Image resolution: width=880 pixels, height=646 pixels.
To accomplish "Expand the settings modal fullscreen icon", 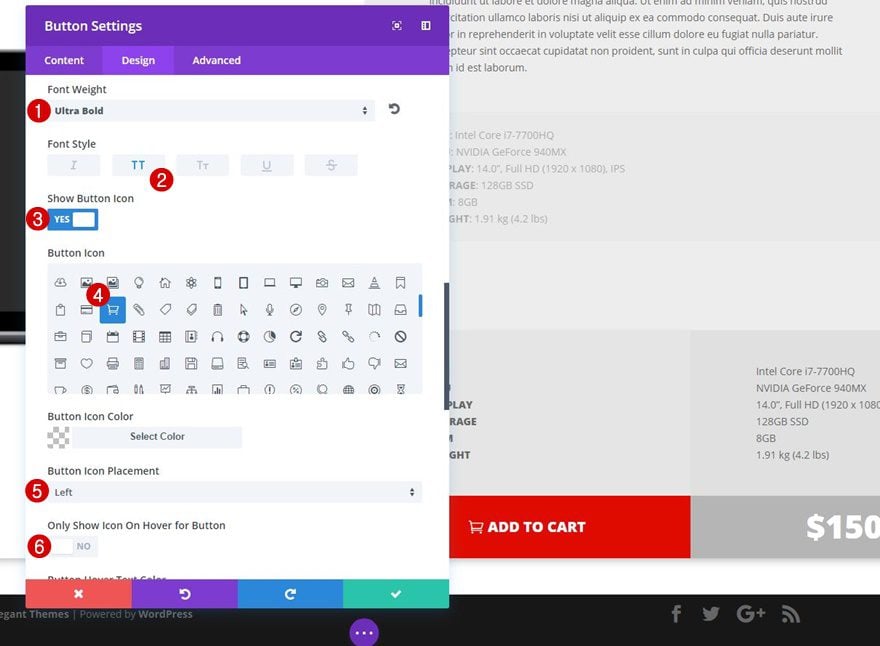I will coord(397,26).
